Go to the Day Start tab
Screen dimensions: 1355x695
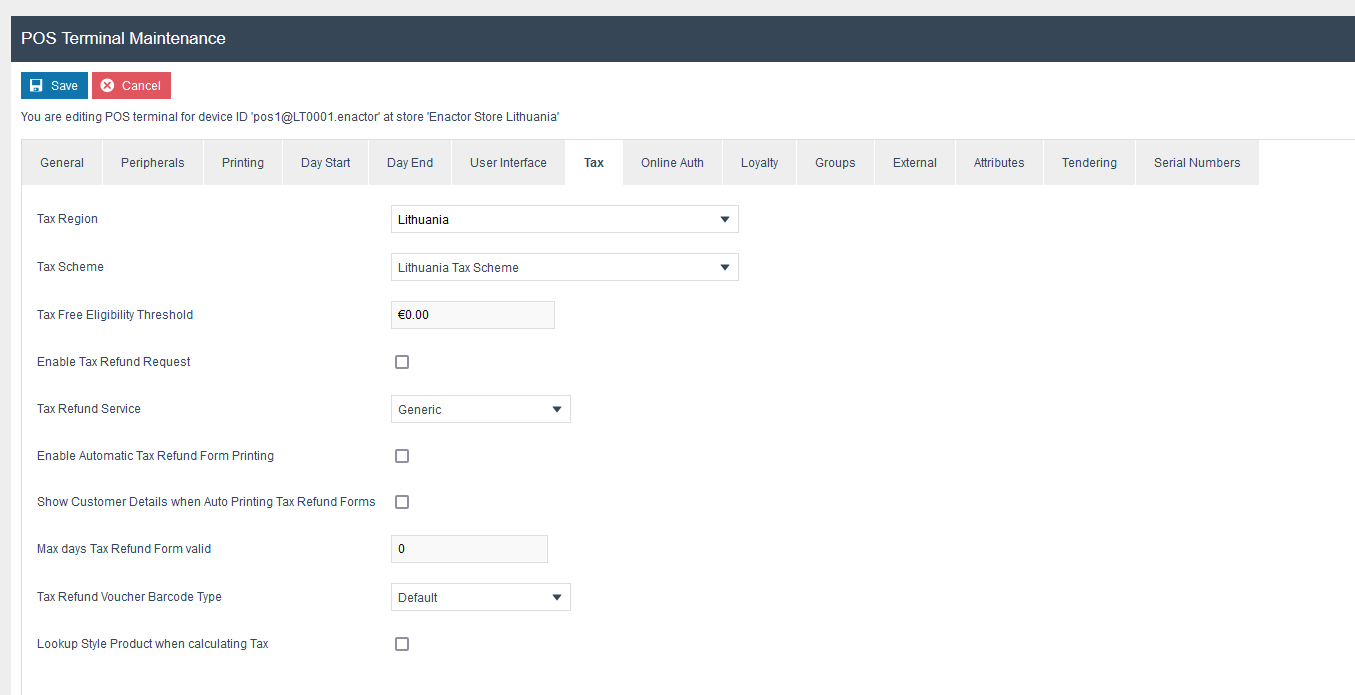click(x=325, y=163)
